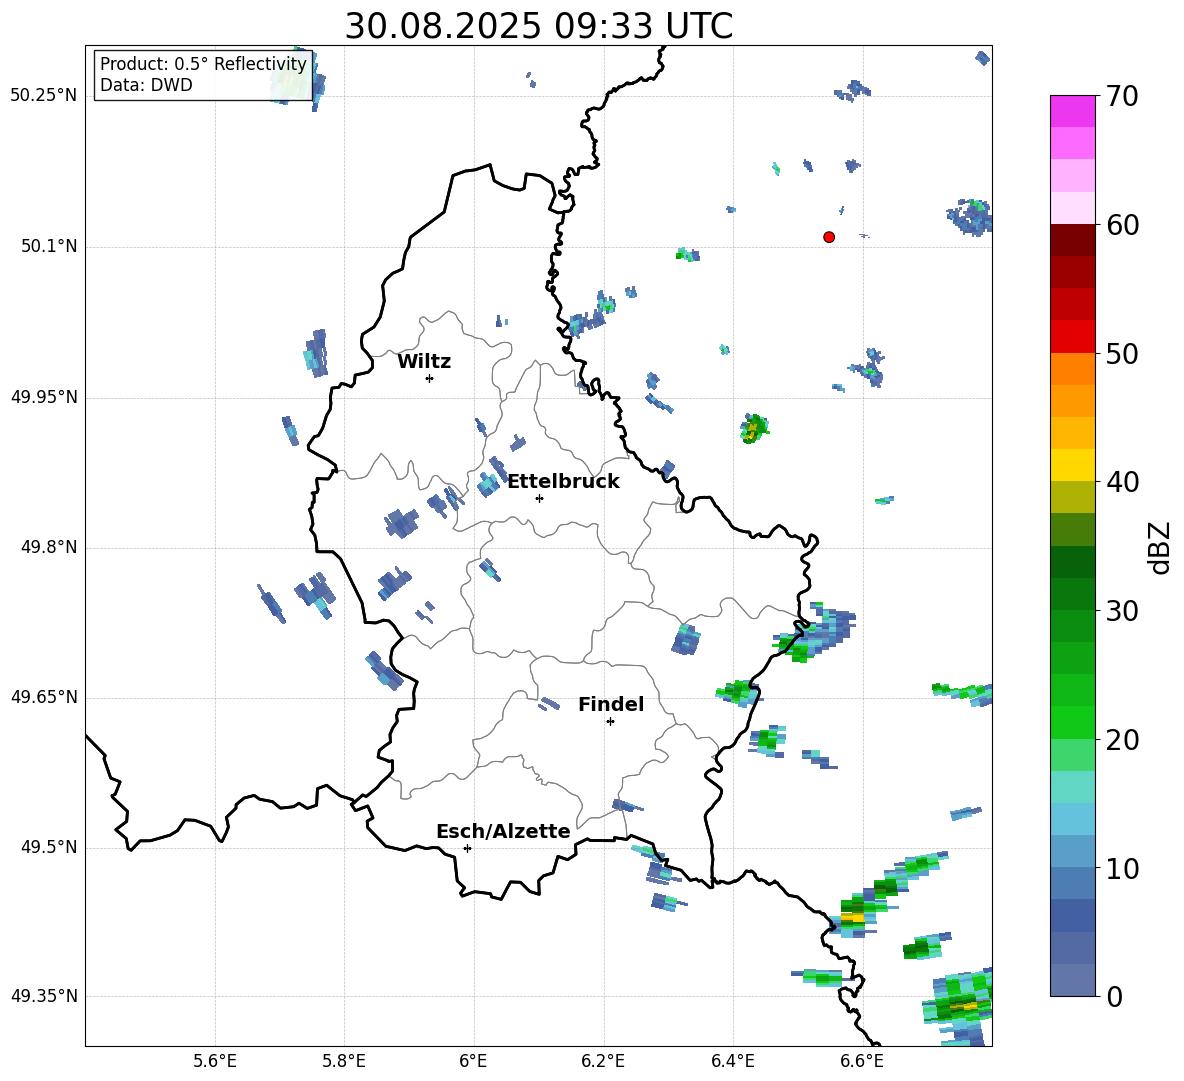Click the Ettelbruck city label
The image size is (1184, 1081).
pos(563,482)
